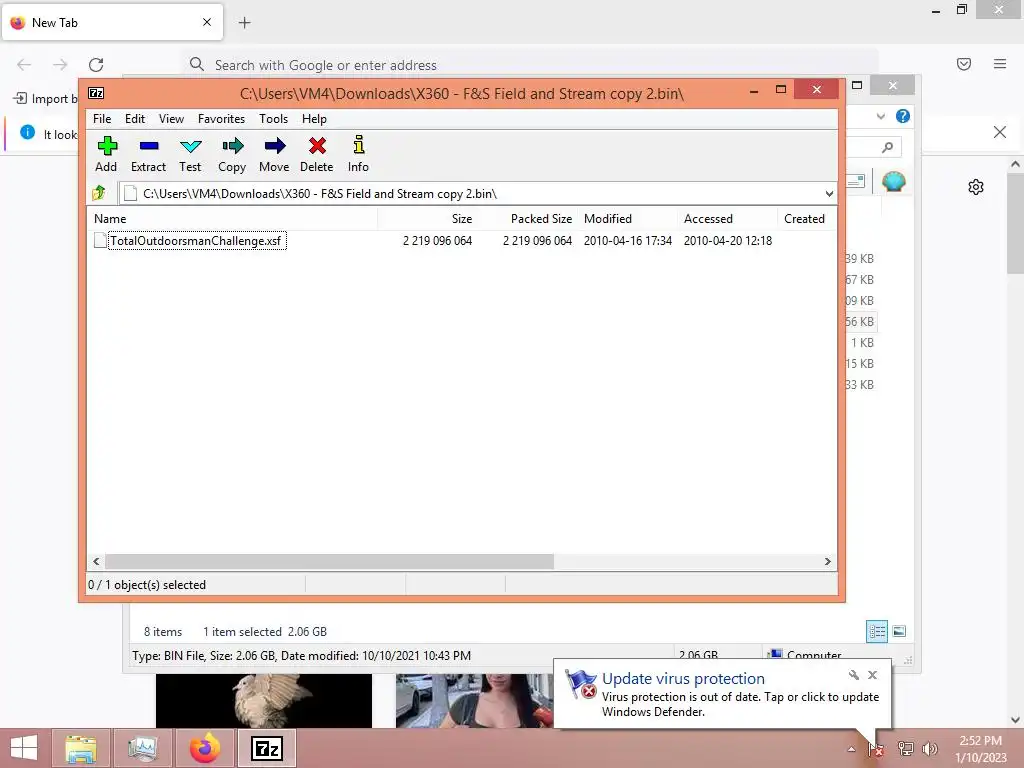Open the network tray icon
1024x768 pixels.
[x=906, y=749]
